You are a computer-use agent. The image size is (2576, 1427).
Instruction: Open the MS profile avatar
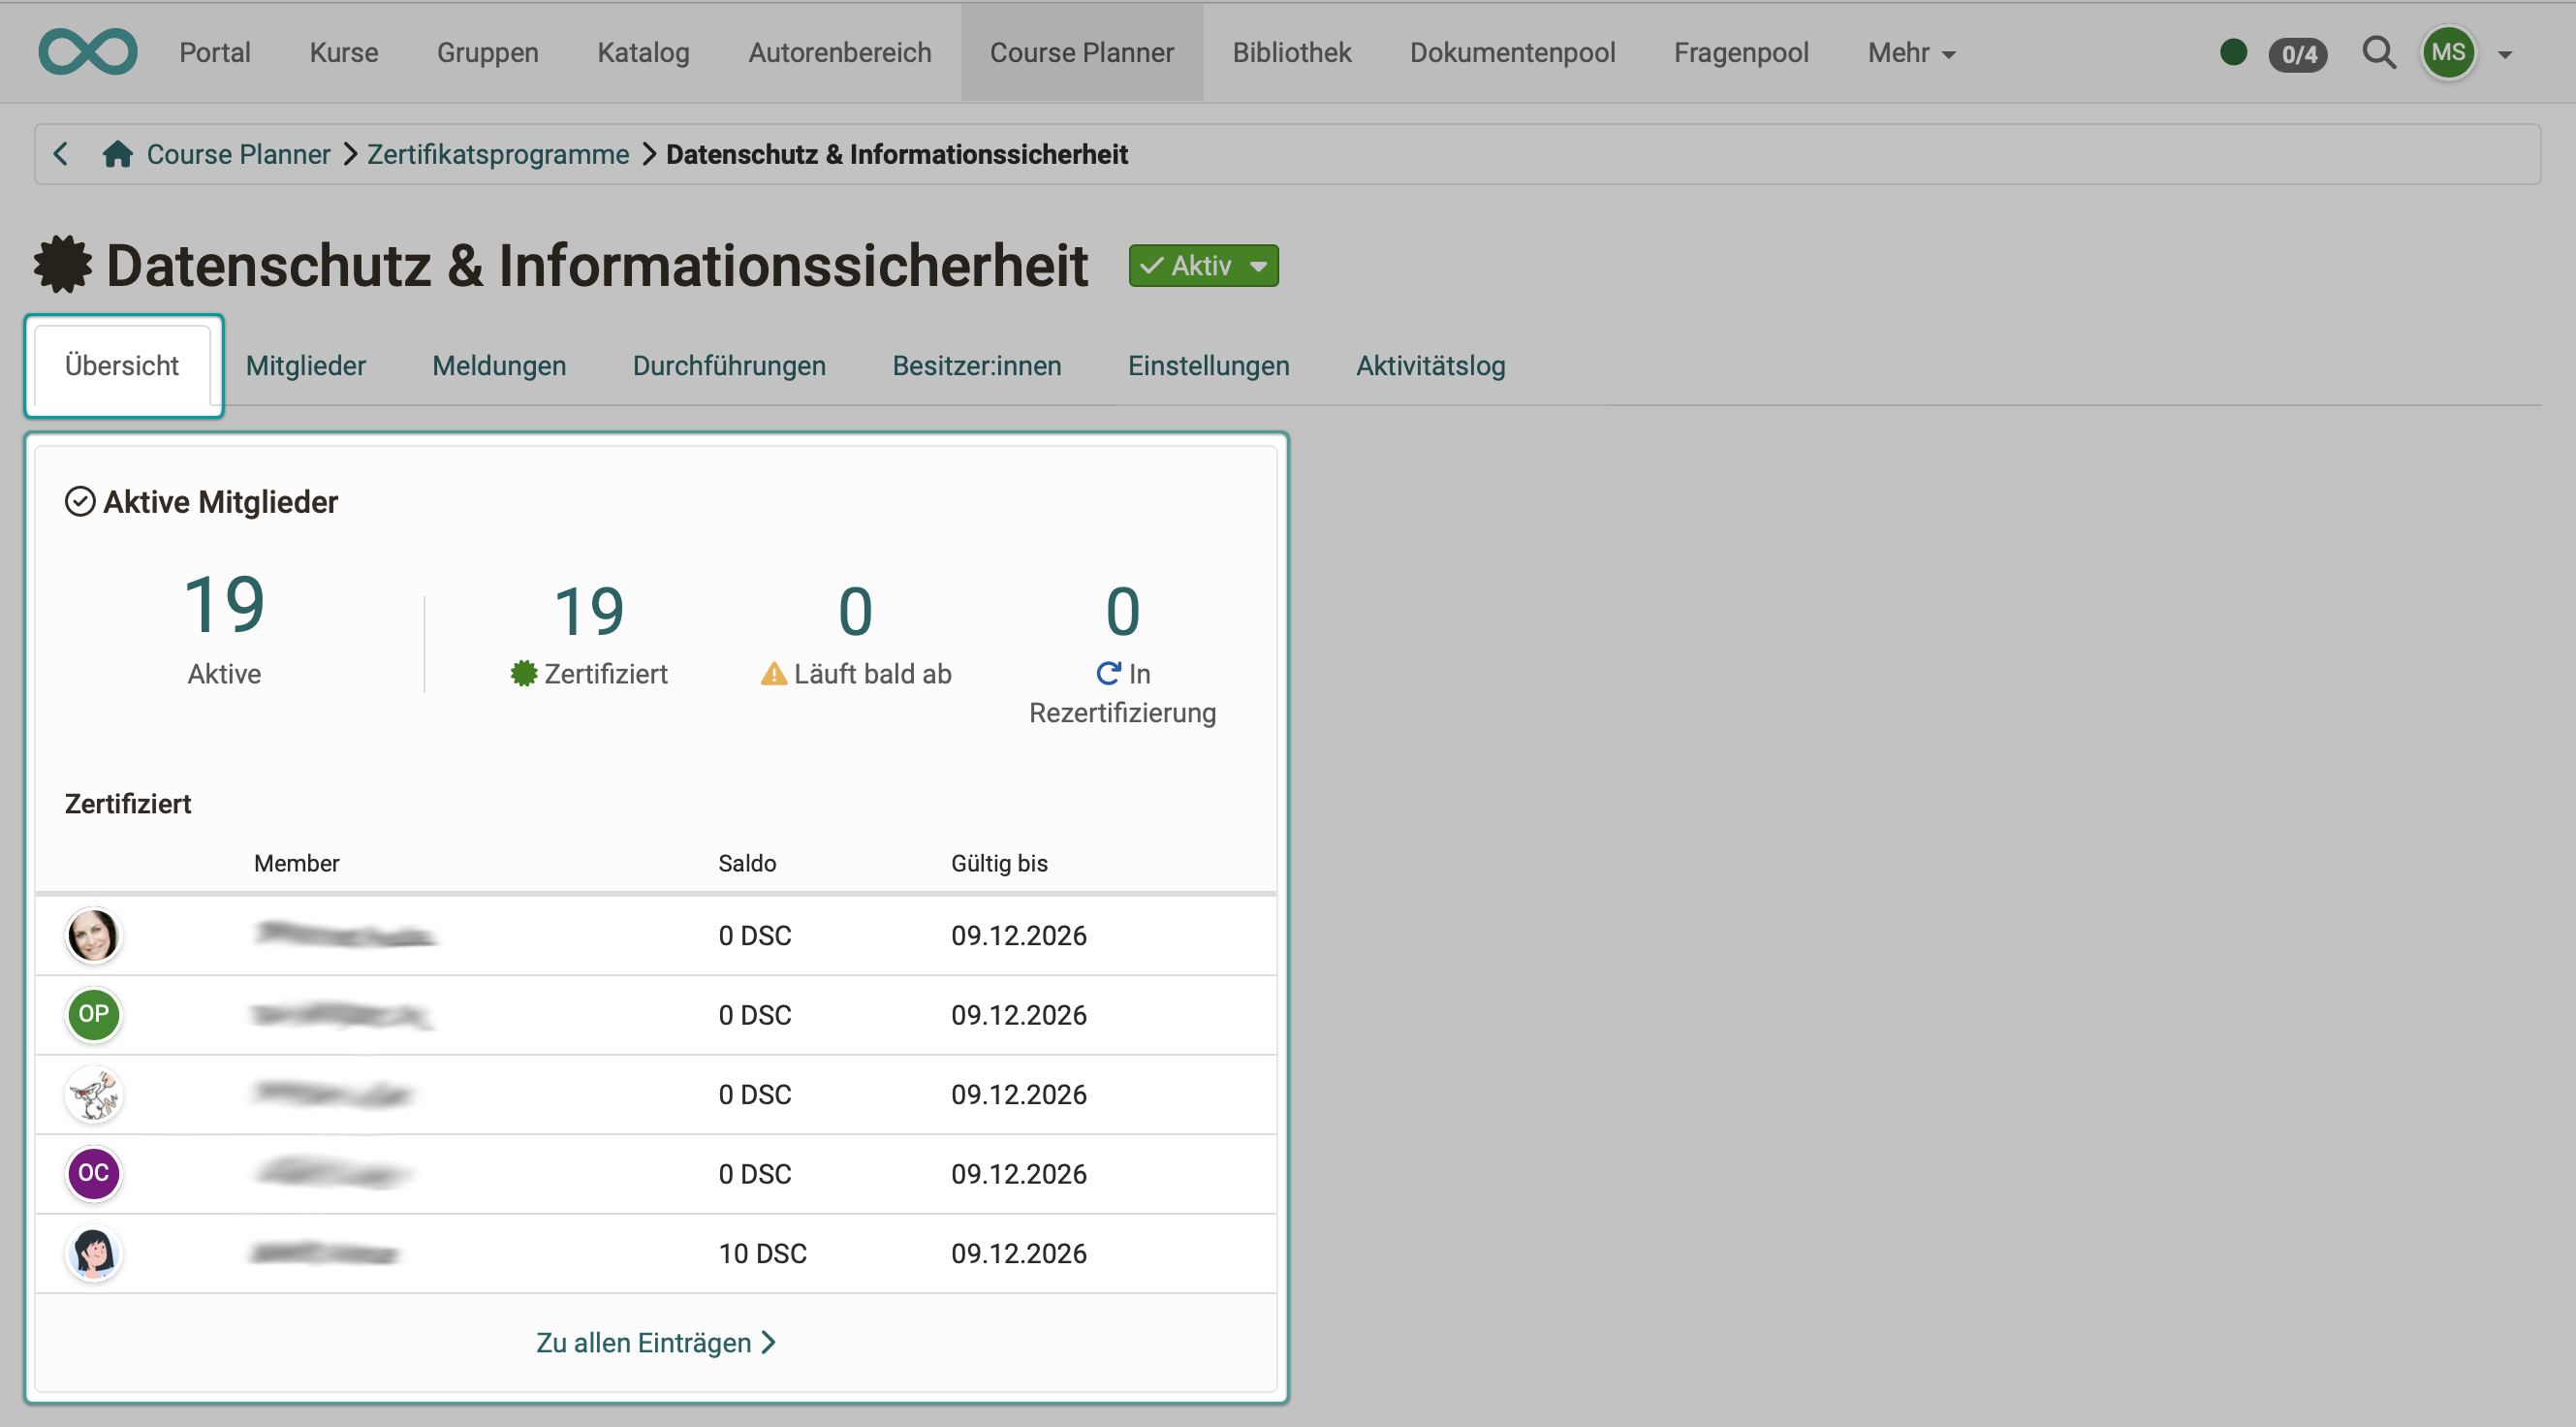2448,53
